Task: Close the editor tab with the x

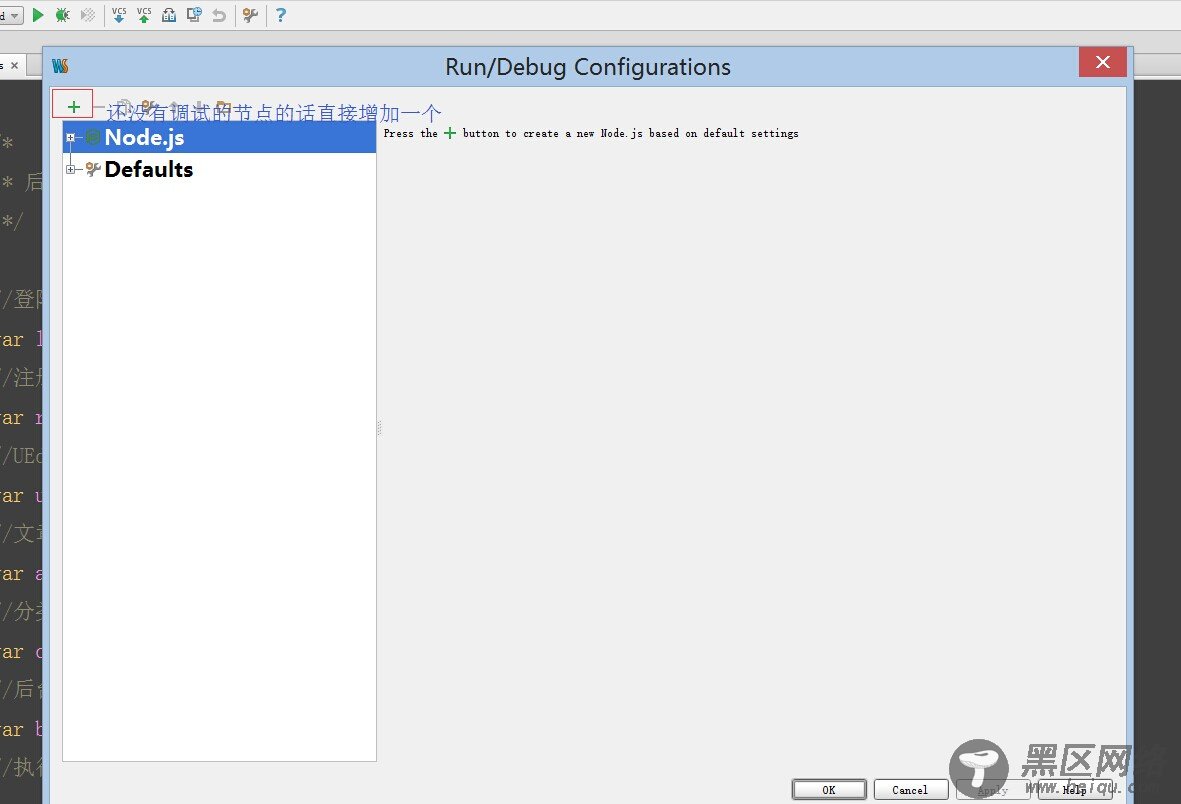Action: coord(14,66)
